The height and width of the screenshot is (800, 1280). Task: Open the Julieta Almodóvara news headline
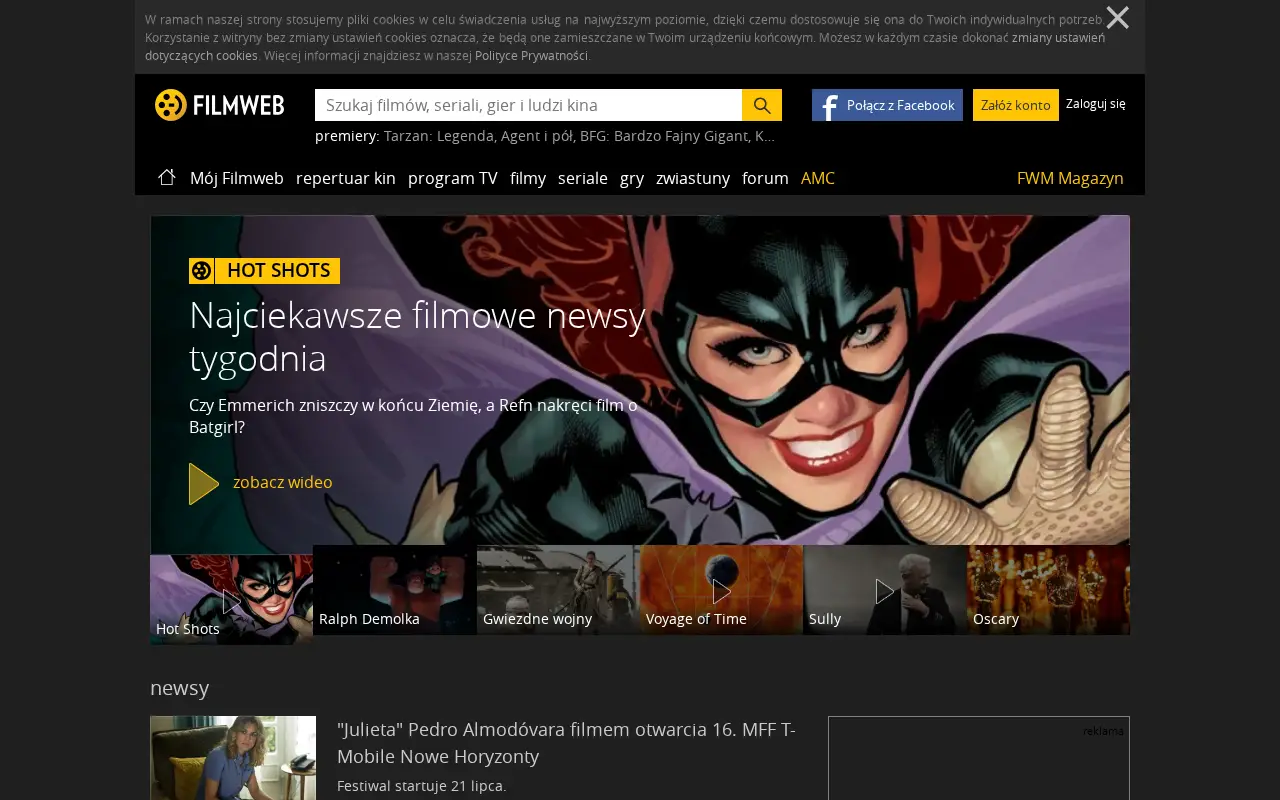coord(566,743)
